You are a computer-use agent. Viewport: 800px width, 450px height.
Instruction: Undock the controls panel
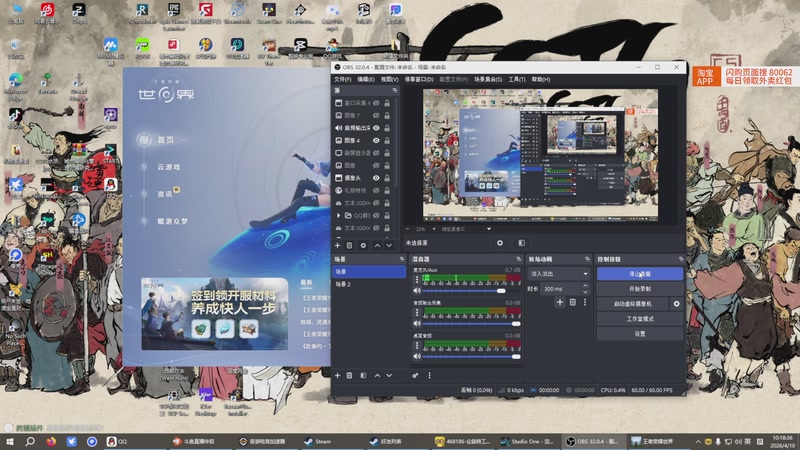click(x=681, y=259)
